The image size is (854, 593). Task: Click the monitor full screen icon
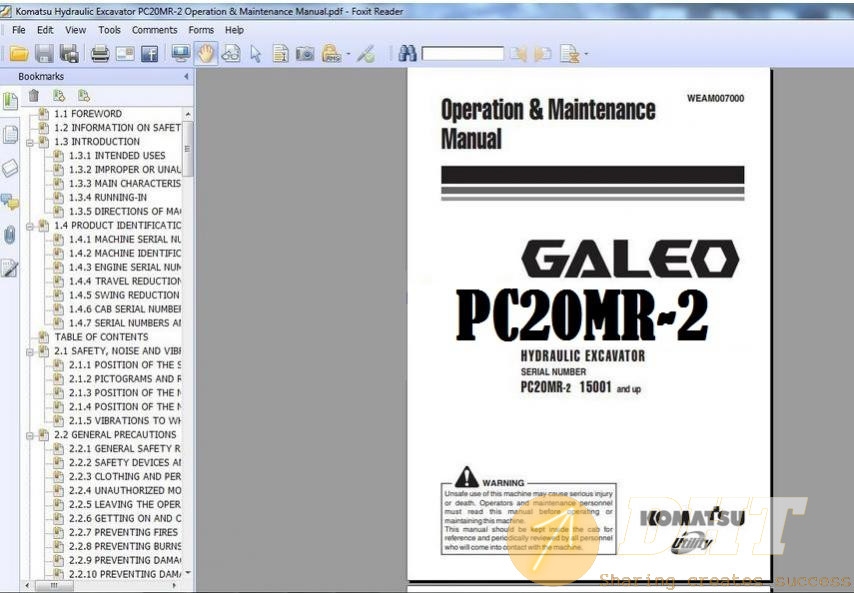180,53
